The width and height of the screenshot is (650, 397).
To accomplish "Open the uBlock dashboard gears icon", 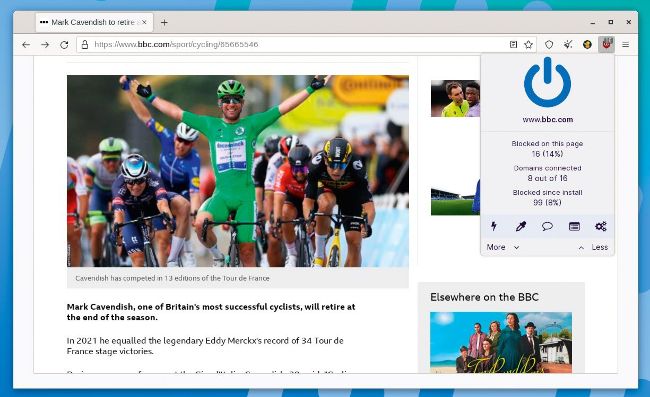I will [x=601, y=226].
